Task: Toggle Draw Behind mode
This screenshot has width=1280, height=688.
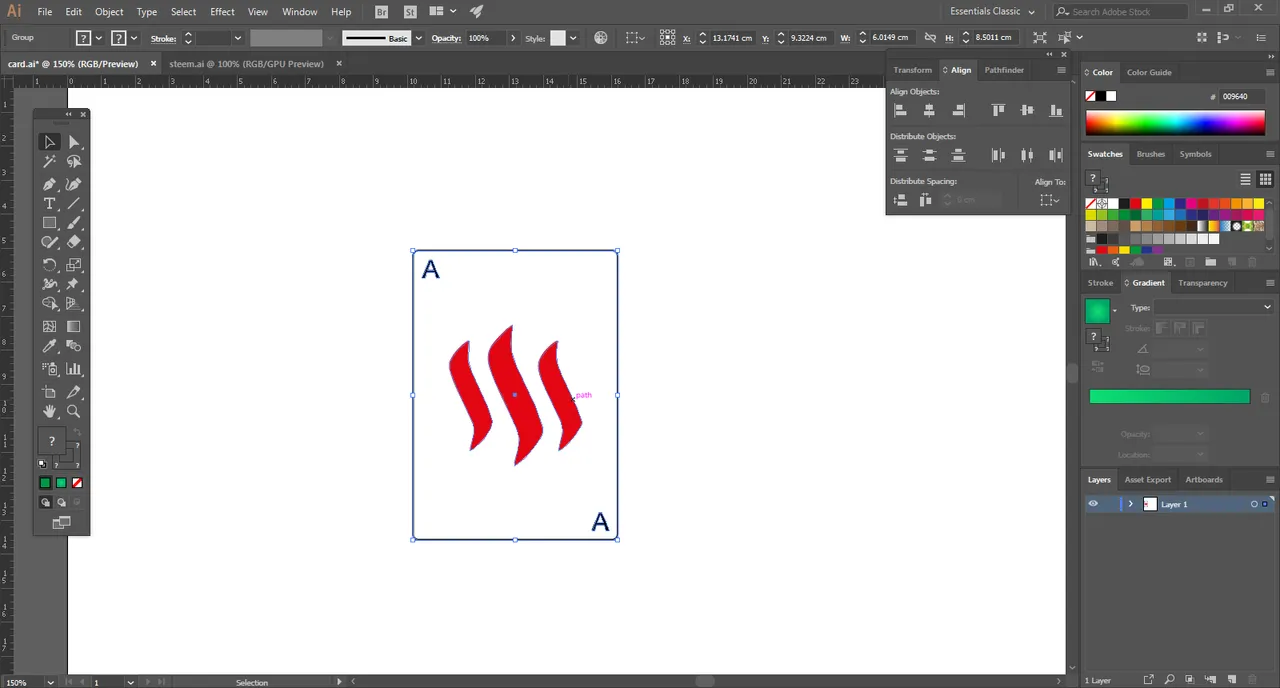Action: click(61, 503)
